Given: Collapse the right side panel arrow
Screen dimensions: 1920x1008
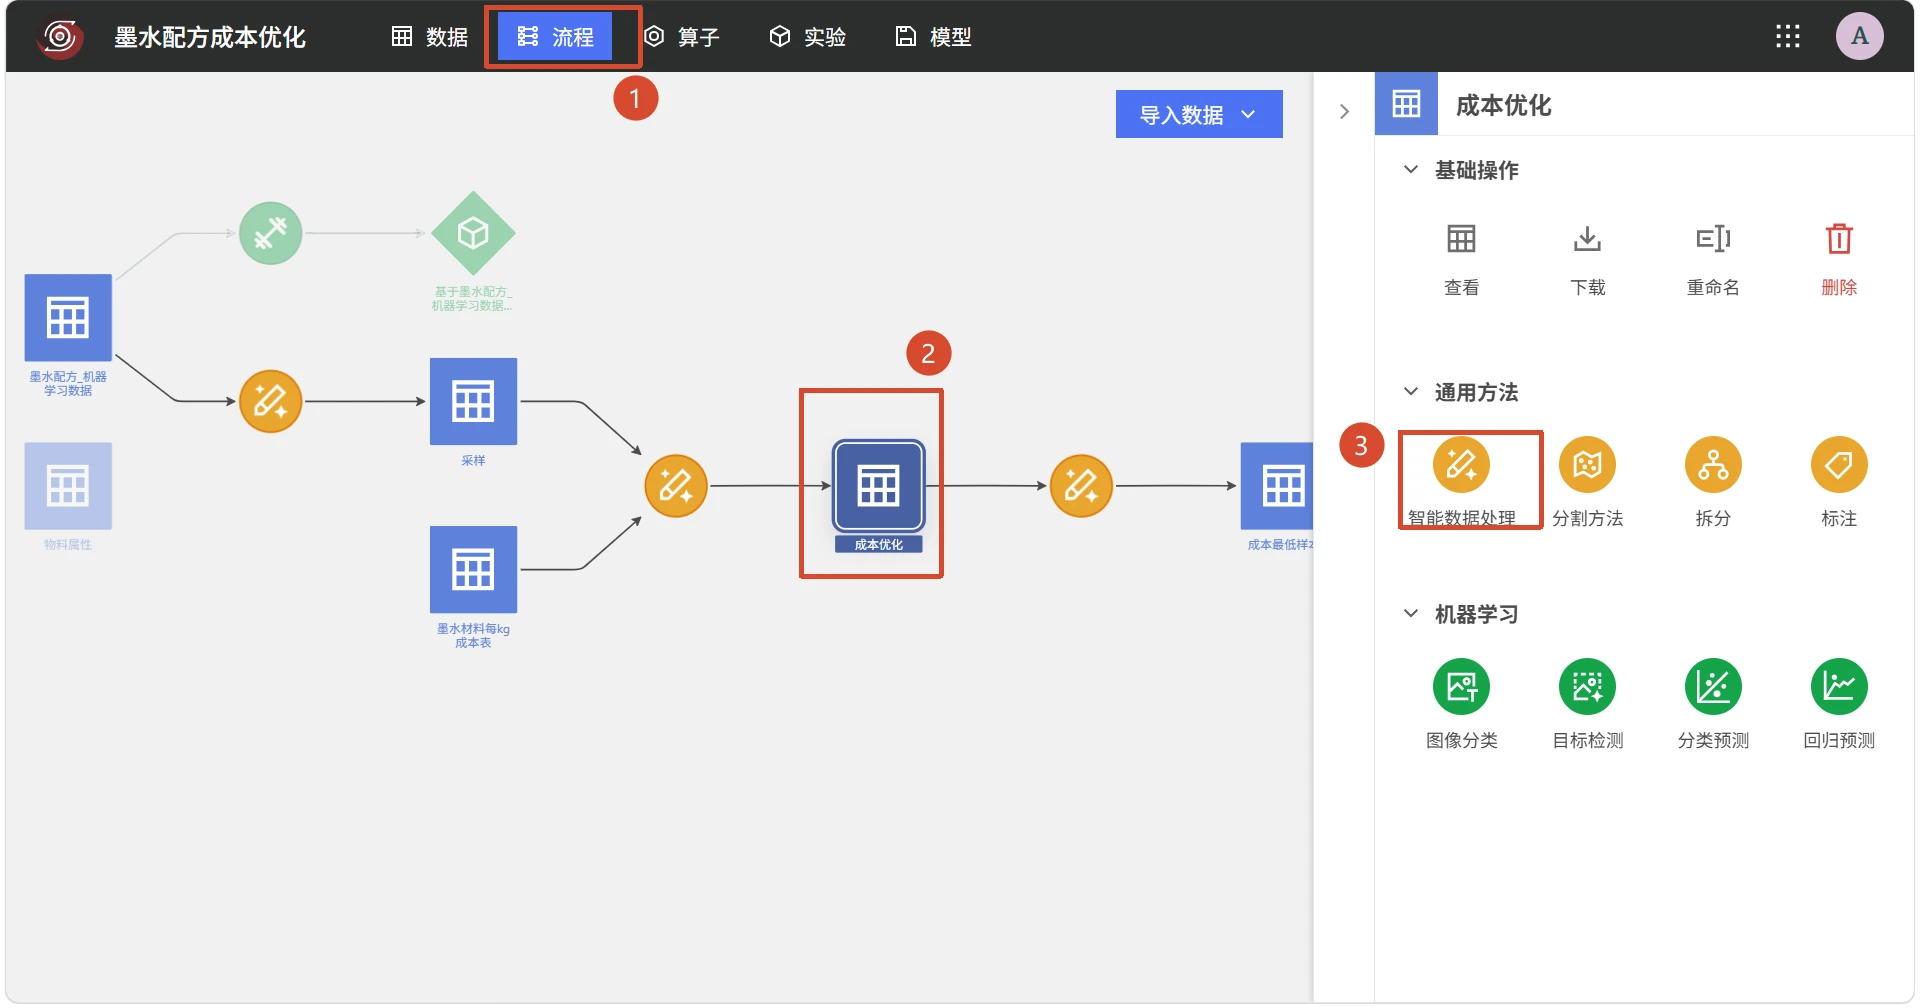Looking at the screenshot, I should (1344, 111).
